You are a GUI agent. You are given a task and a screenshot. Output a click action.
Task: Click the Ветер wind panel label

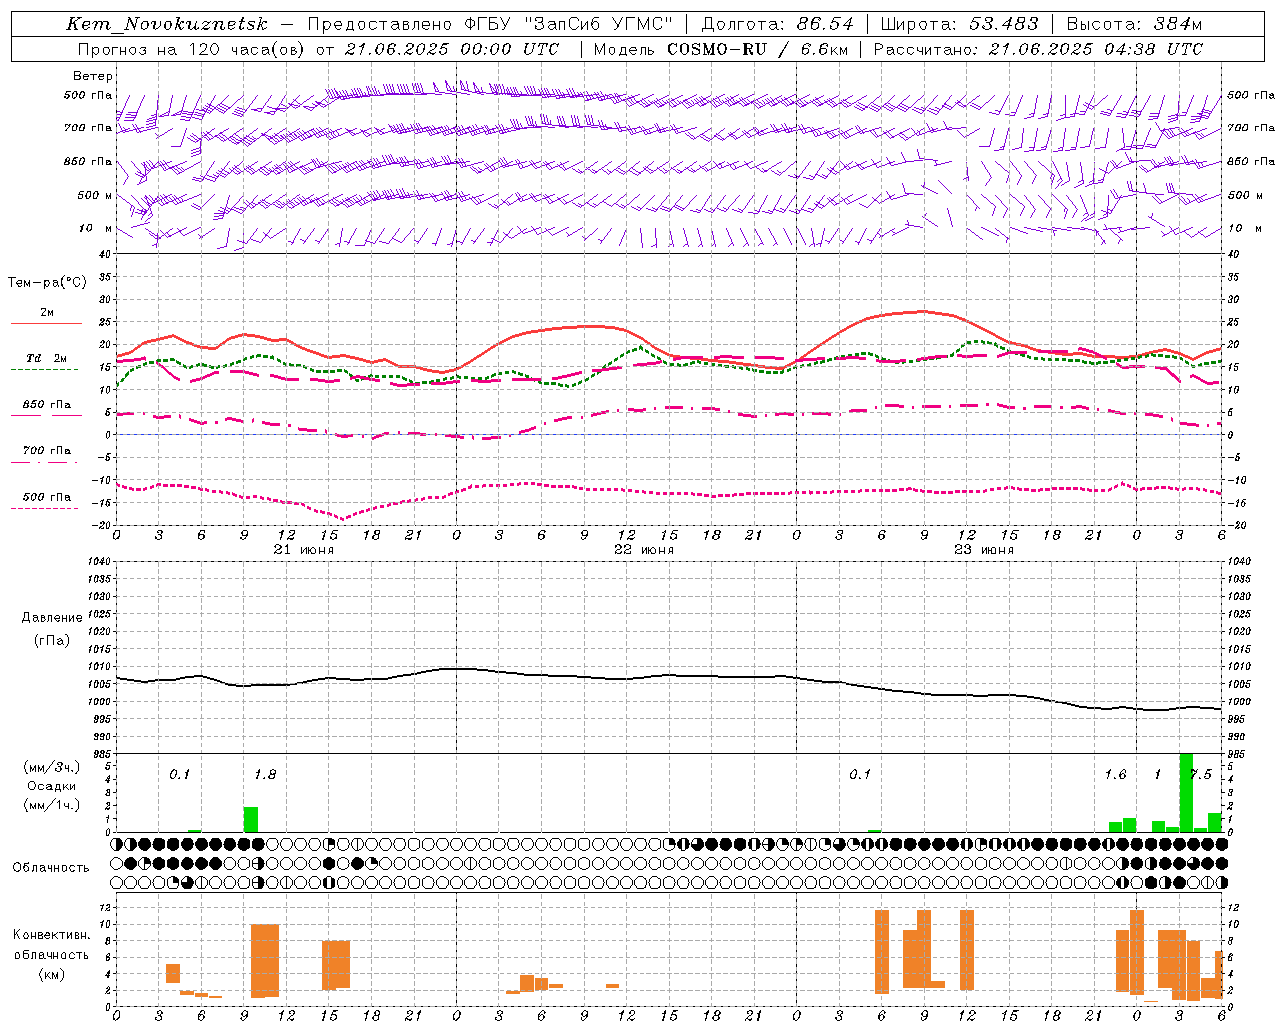93,76
